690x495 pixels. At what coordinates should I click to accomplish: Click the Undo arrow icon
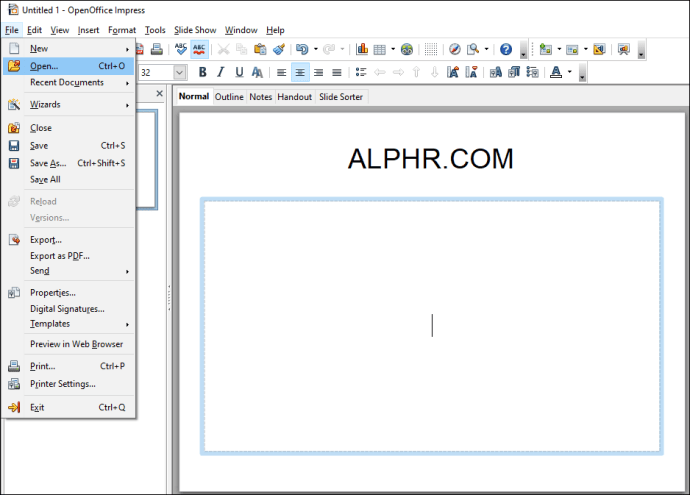tap(302, 49)
